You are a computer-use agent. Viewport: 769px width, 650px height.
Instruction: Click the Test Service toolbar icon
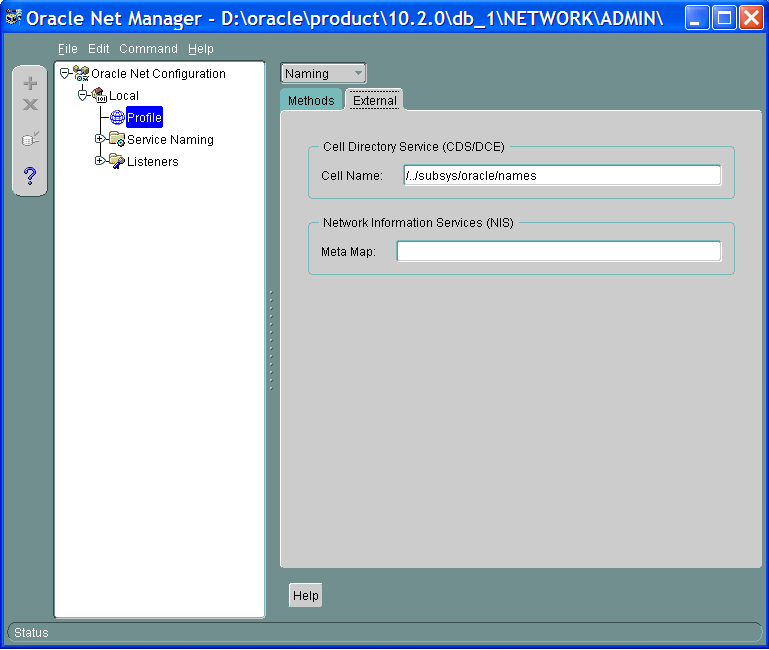pyautogui.click(x=30, y=139)
